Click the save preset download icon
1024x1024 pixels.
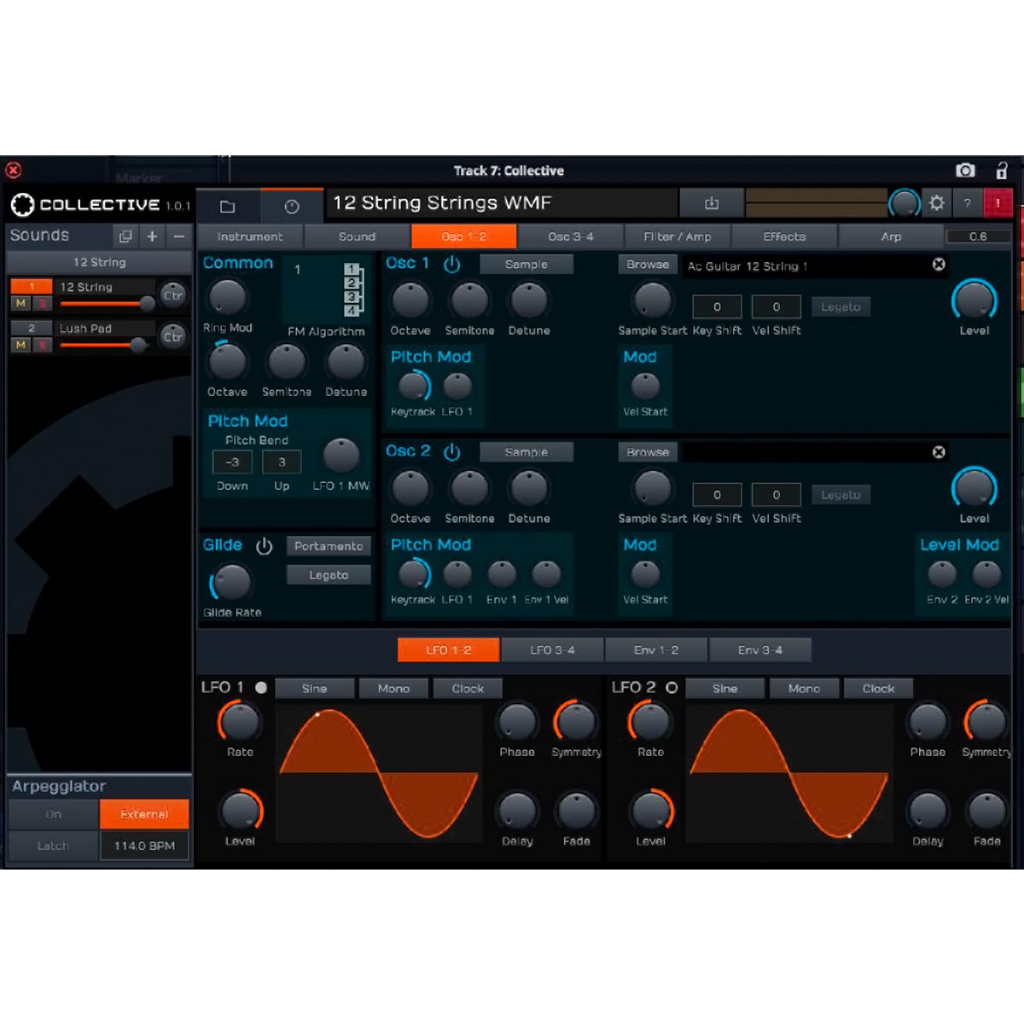(711, 204)
